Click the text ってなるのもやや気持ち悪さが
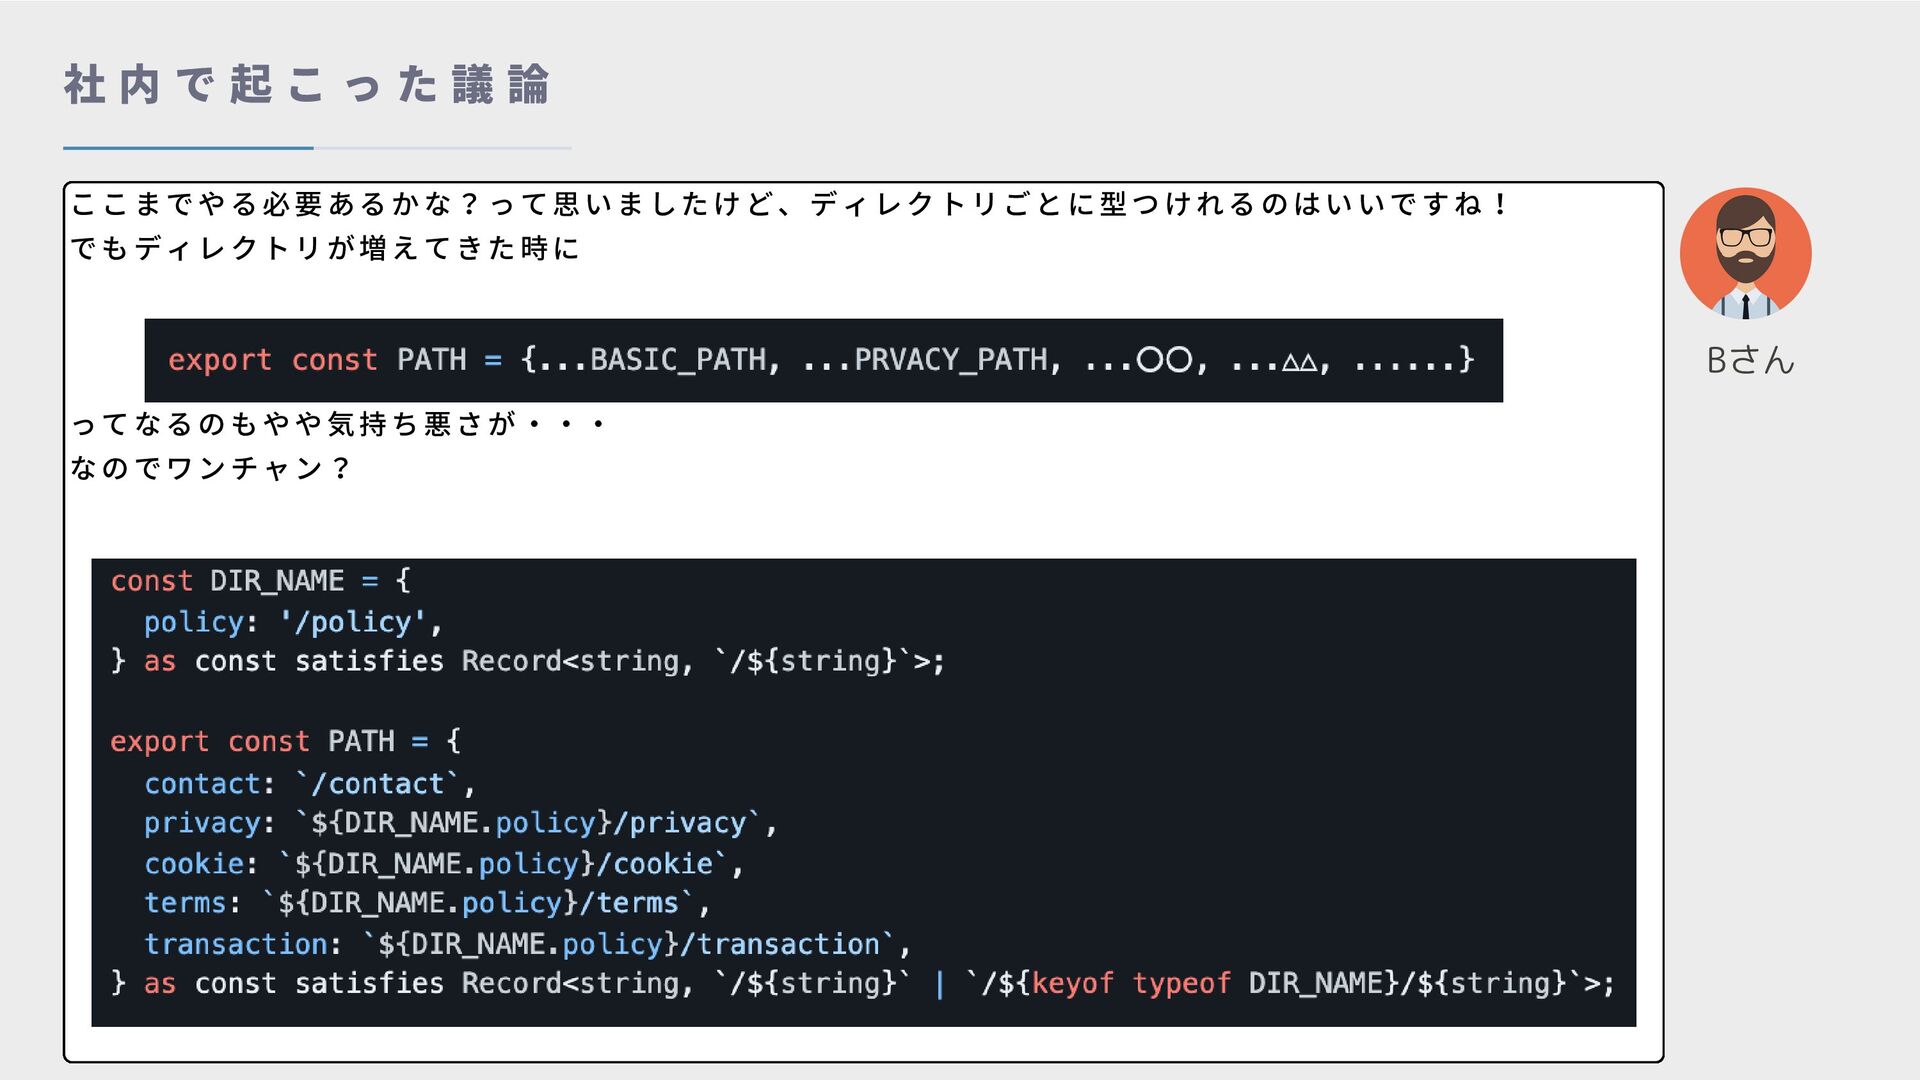 (338, 424)
